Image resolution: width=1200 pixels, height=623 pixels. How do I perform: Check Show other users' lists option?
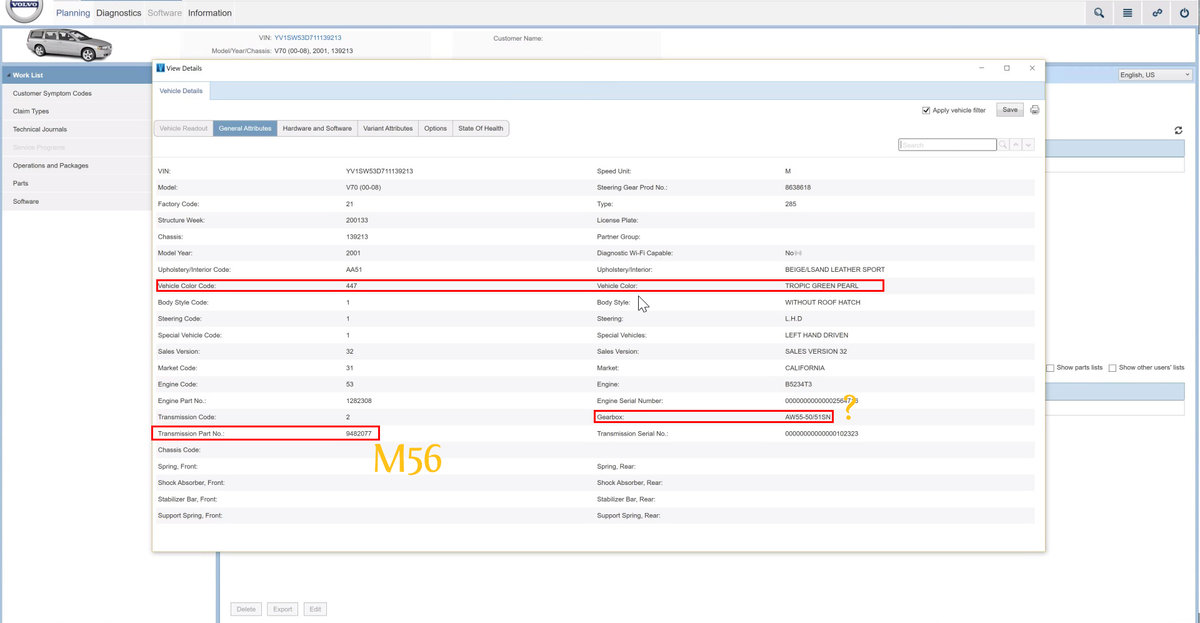coord(1112,368)
